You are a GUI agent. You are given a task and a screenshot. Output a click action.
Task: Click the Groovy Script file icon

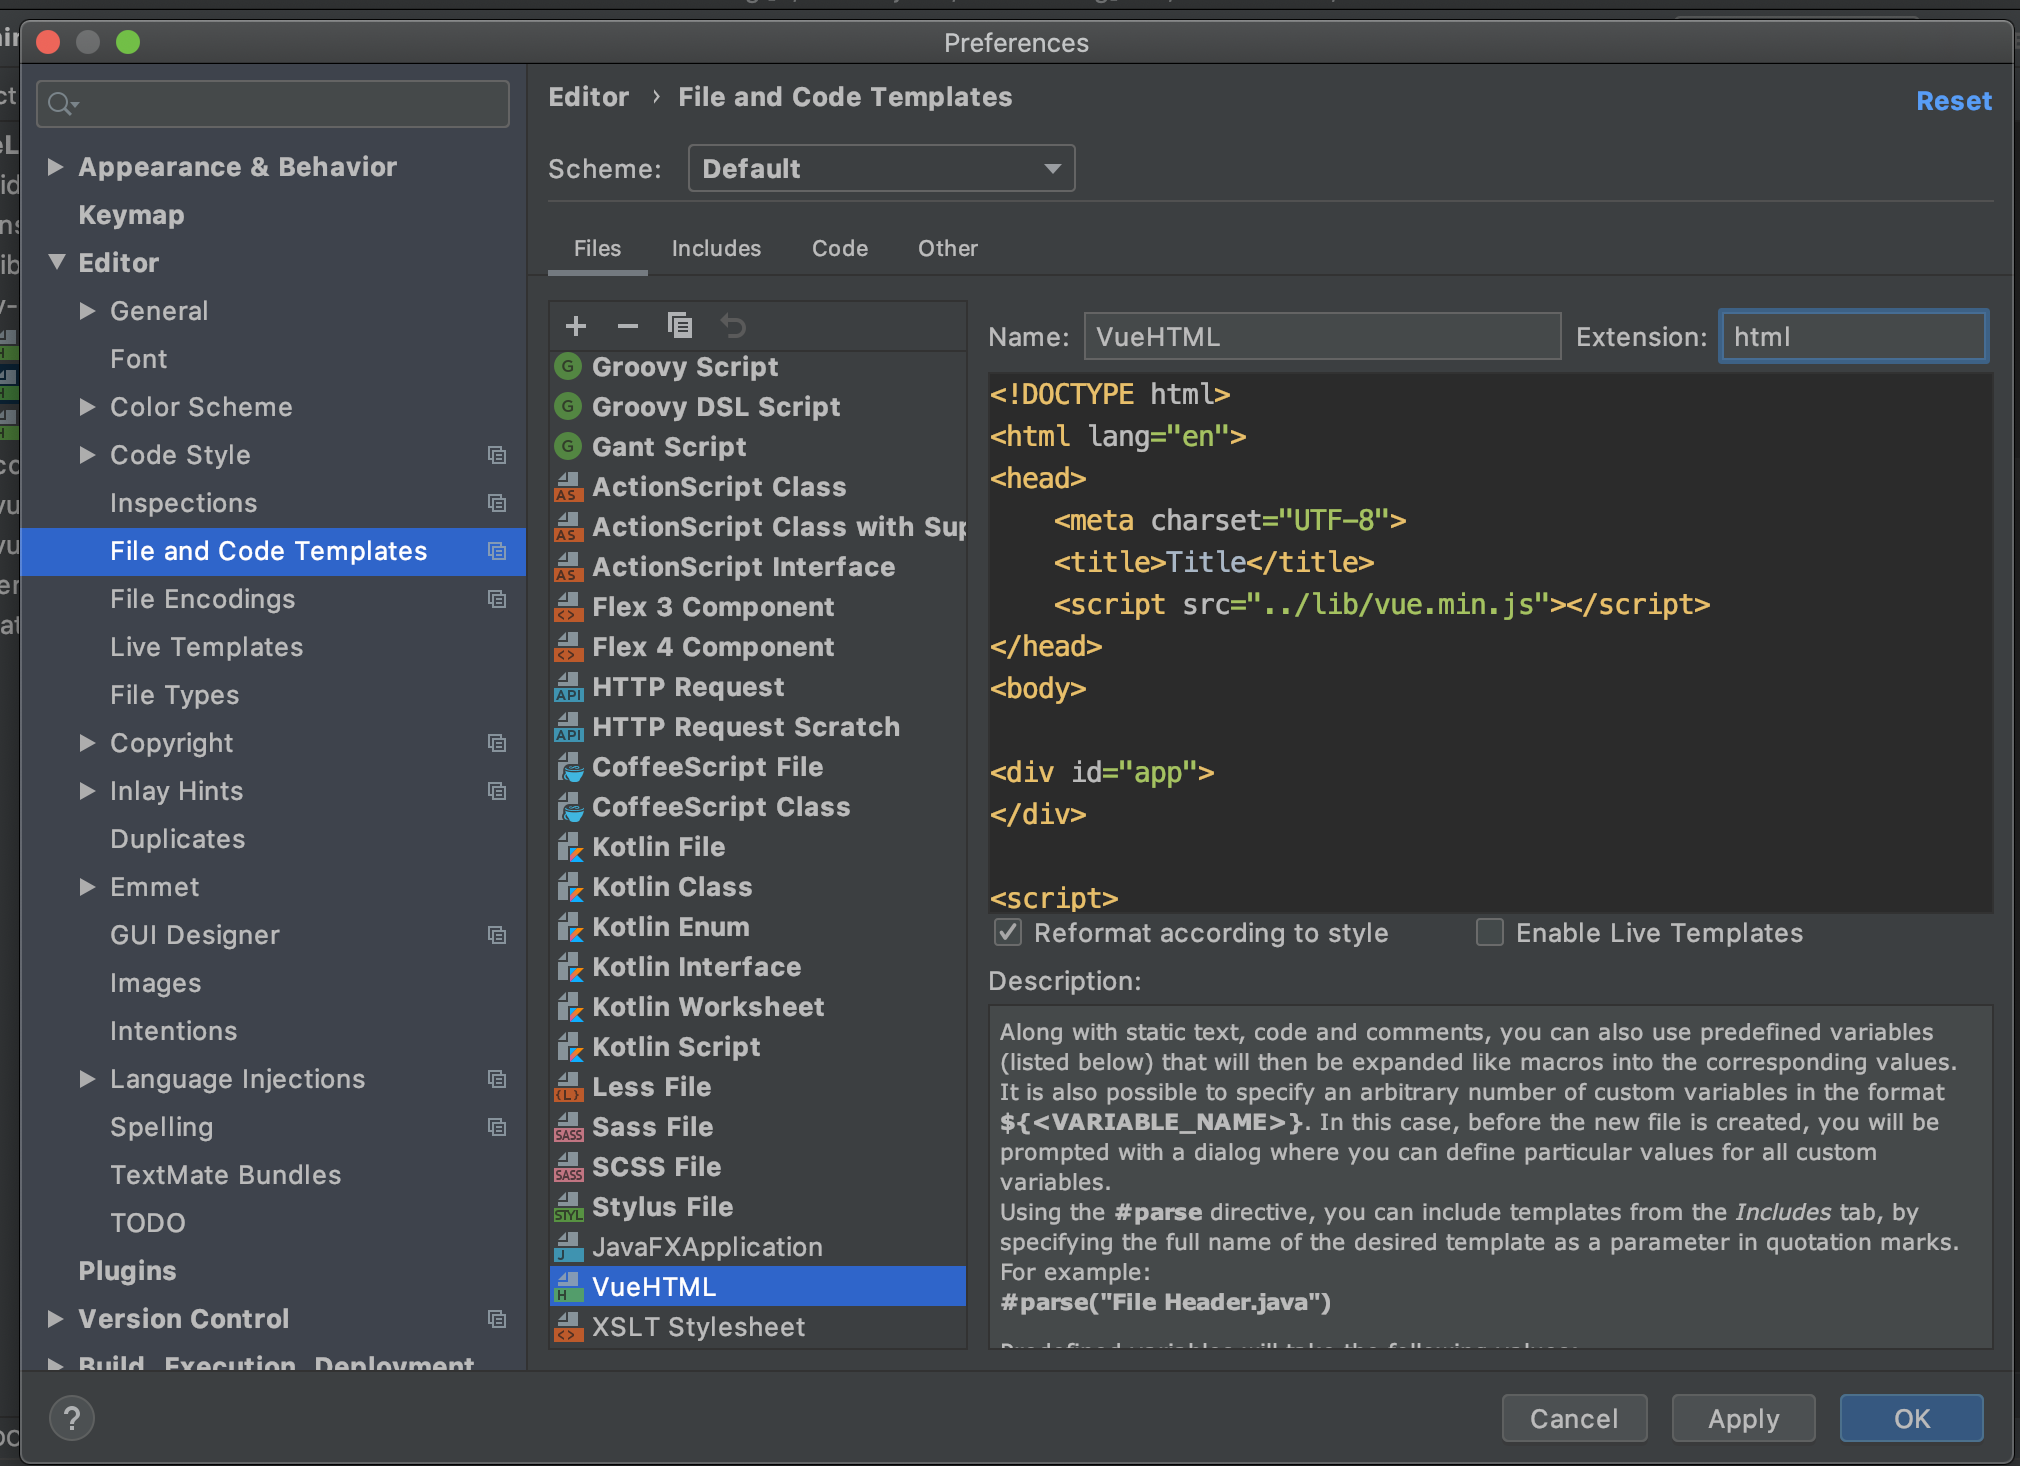(x=568, y=367)
